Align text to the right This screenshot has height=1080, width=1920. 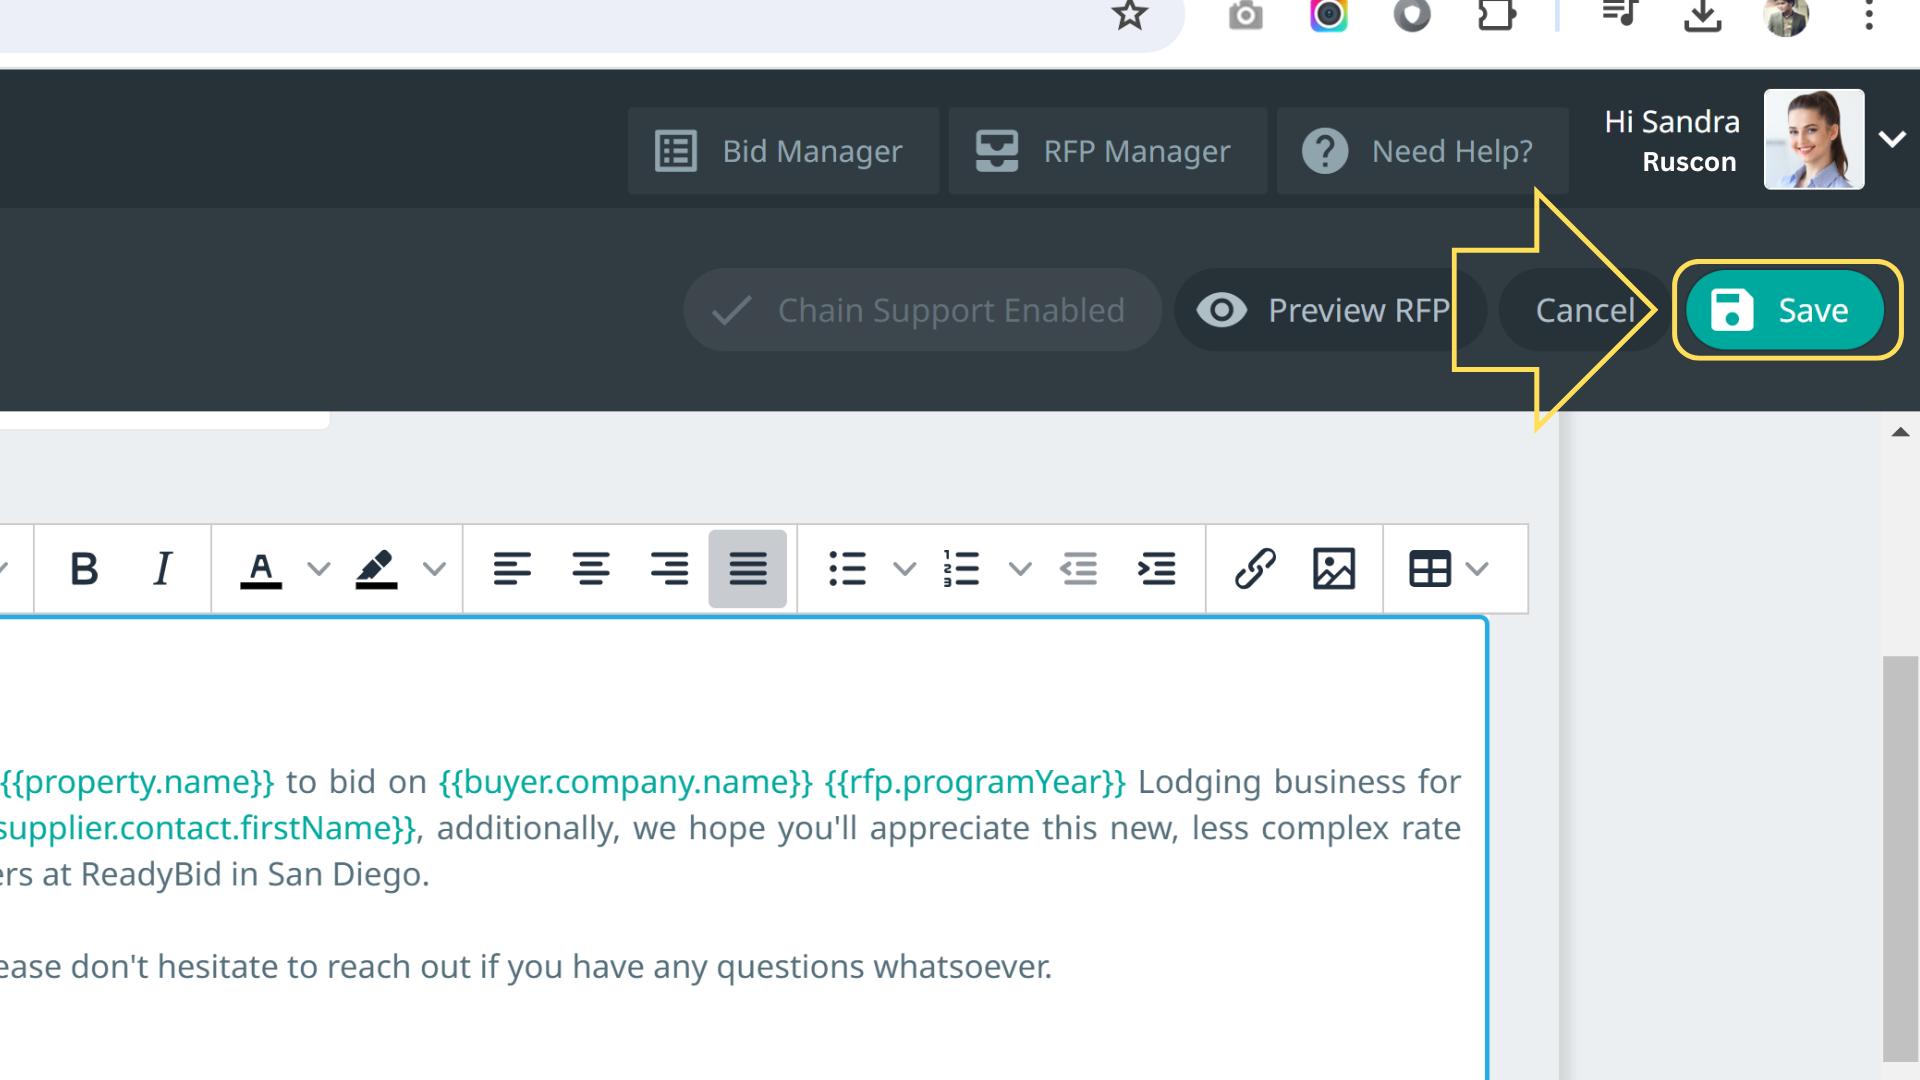[x=669, y=569]
